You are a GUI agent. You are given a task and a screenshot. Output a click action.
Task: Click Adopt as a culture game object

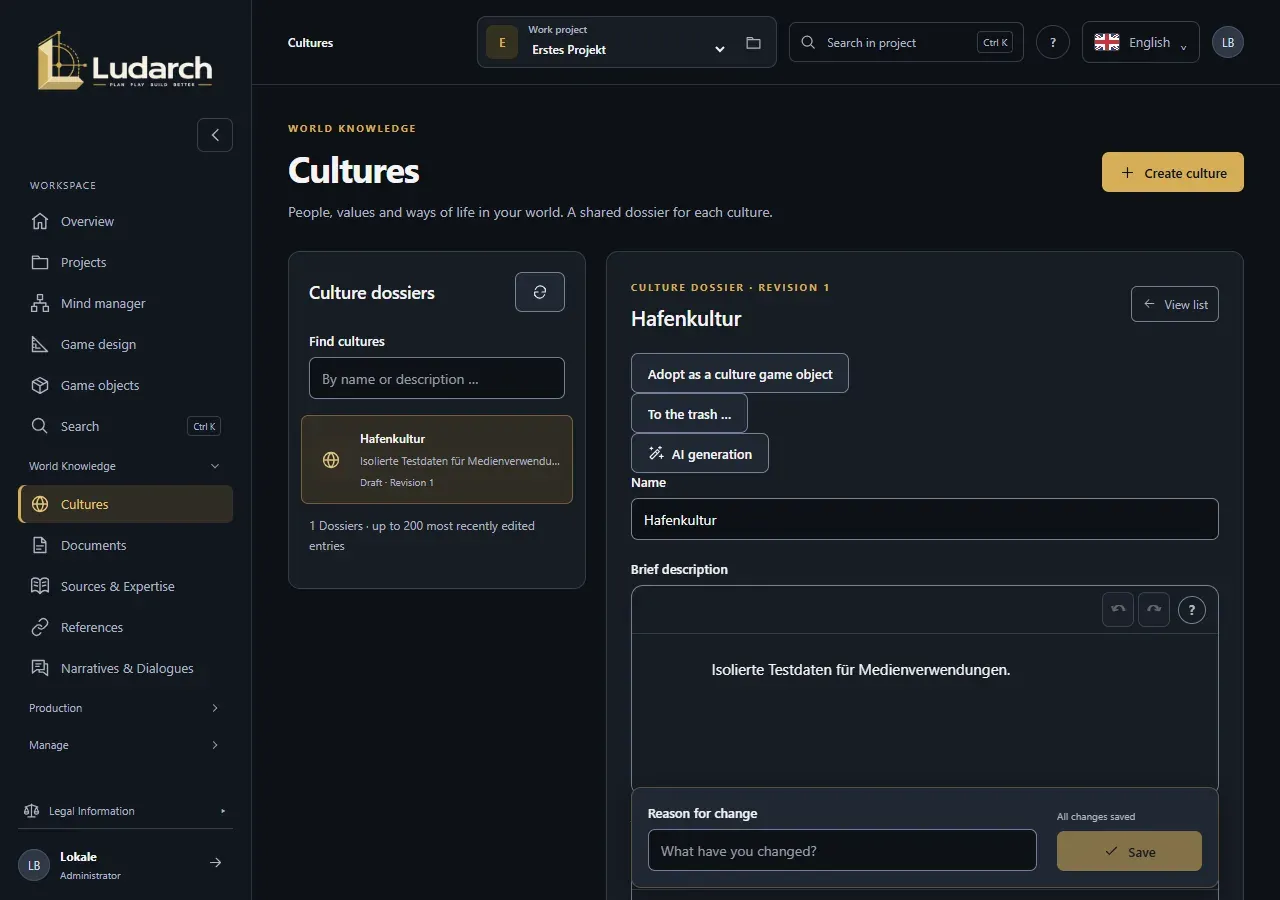coord(740,373)
